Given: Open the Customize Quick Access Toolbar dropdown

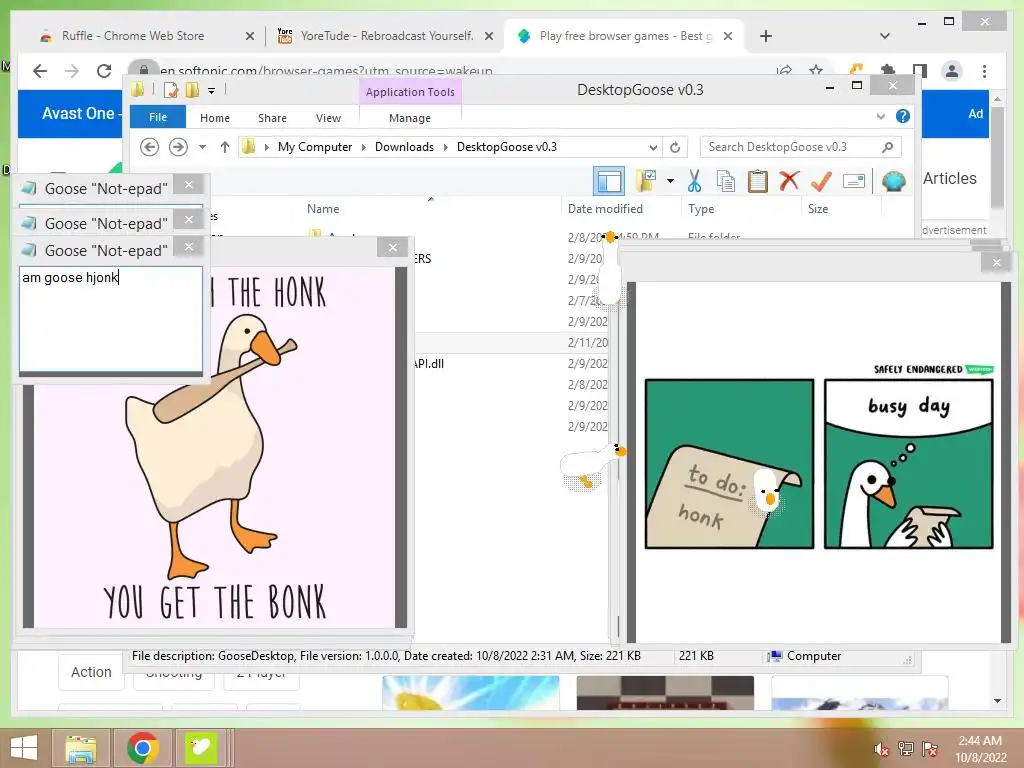Looking at the screenshot, I should pyautogui.click(x=212, y=91).
